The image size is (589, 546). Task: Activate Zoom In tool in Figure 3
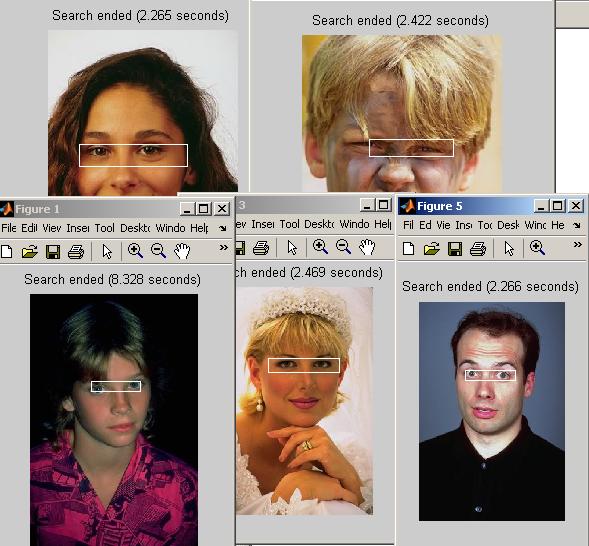[x=320, y=247]
